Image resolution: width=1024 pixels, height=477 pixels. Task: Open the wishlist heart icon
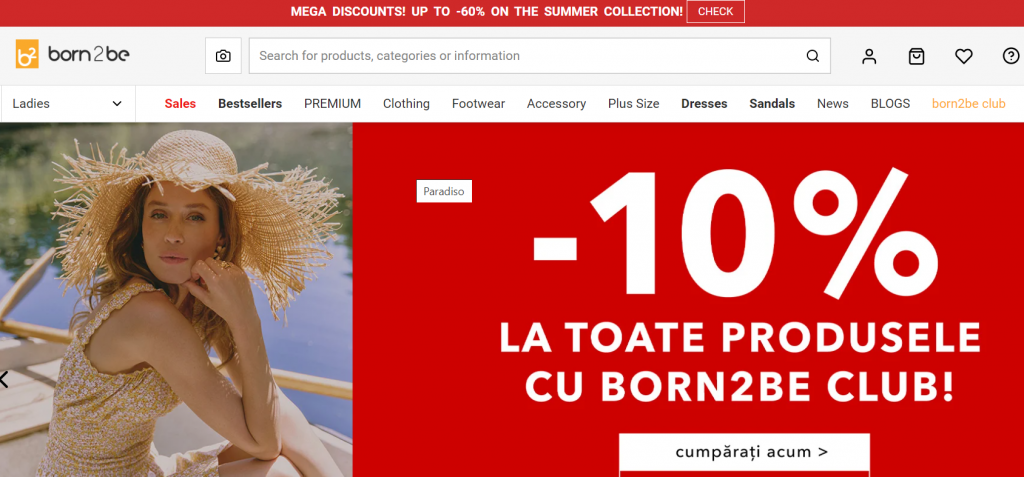[963, 56]
